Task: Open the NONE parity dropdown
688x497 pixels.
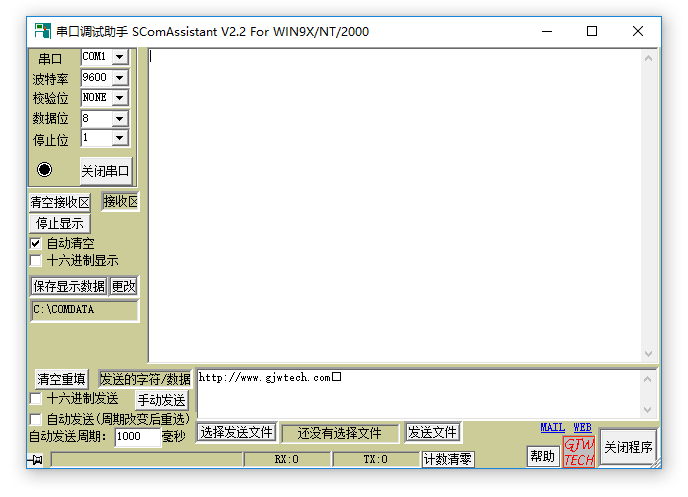Action: tap(120, 97)
